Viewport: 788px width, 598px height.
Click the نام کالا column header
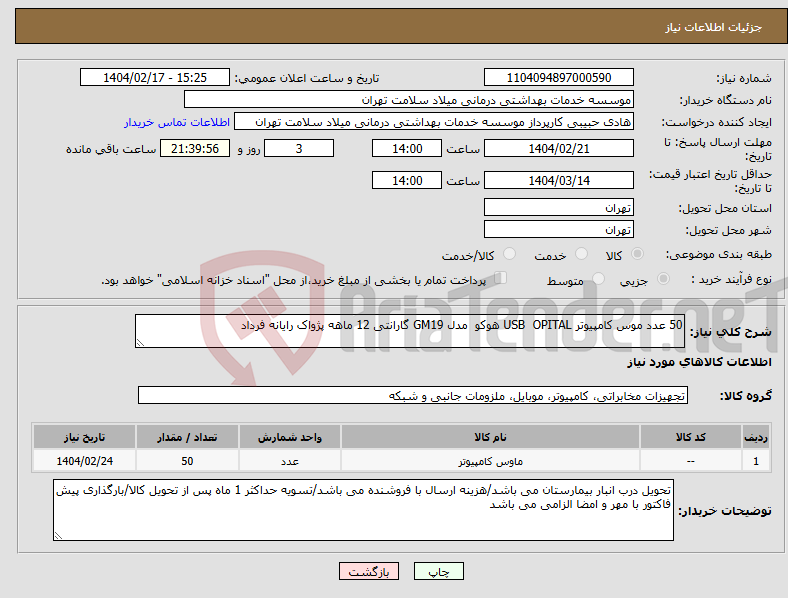point(490,437)
